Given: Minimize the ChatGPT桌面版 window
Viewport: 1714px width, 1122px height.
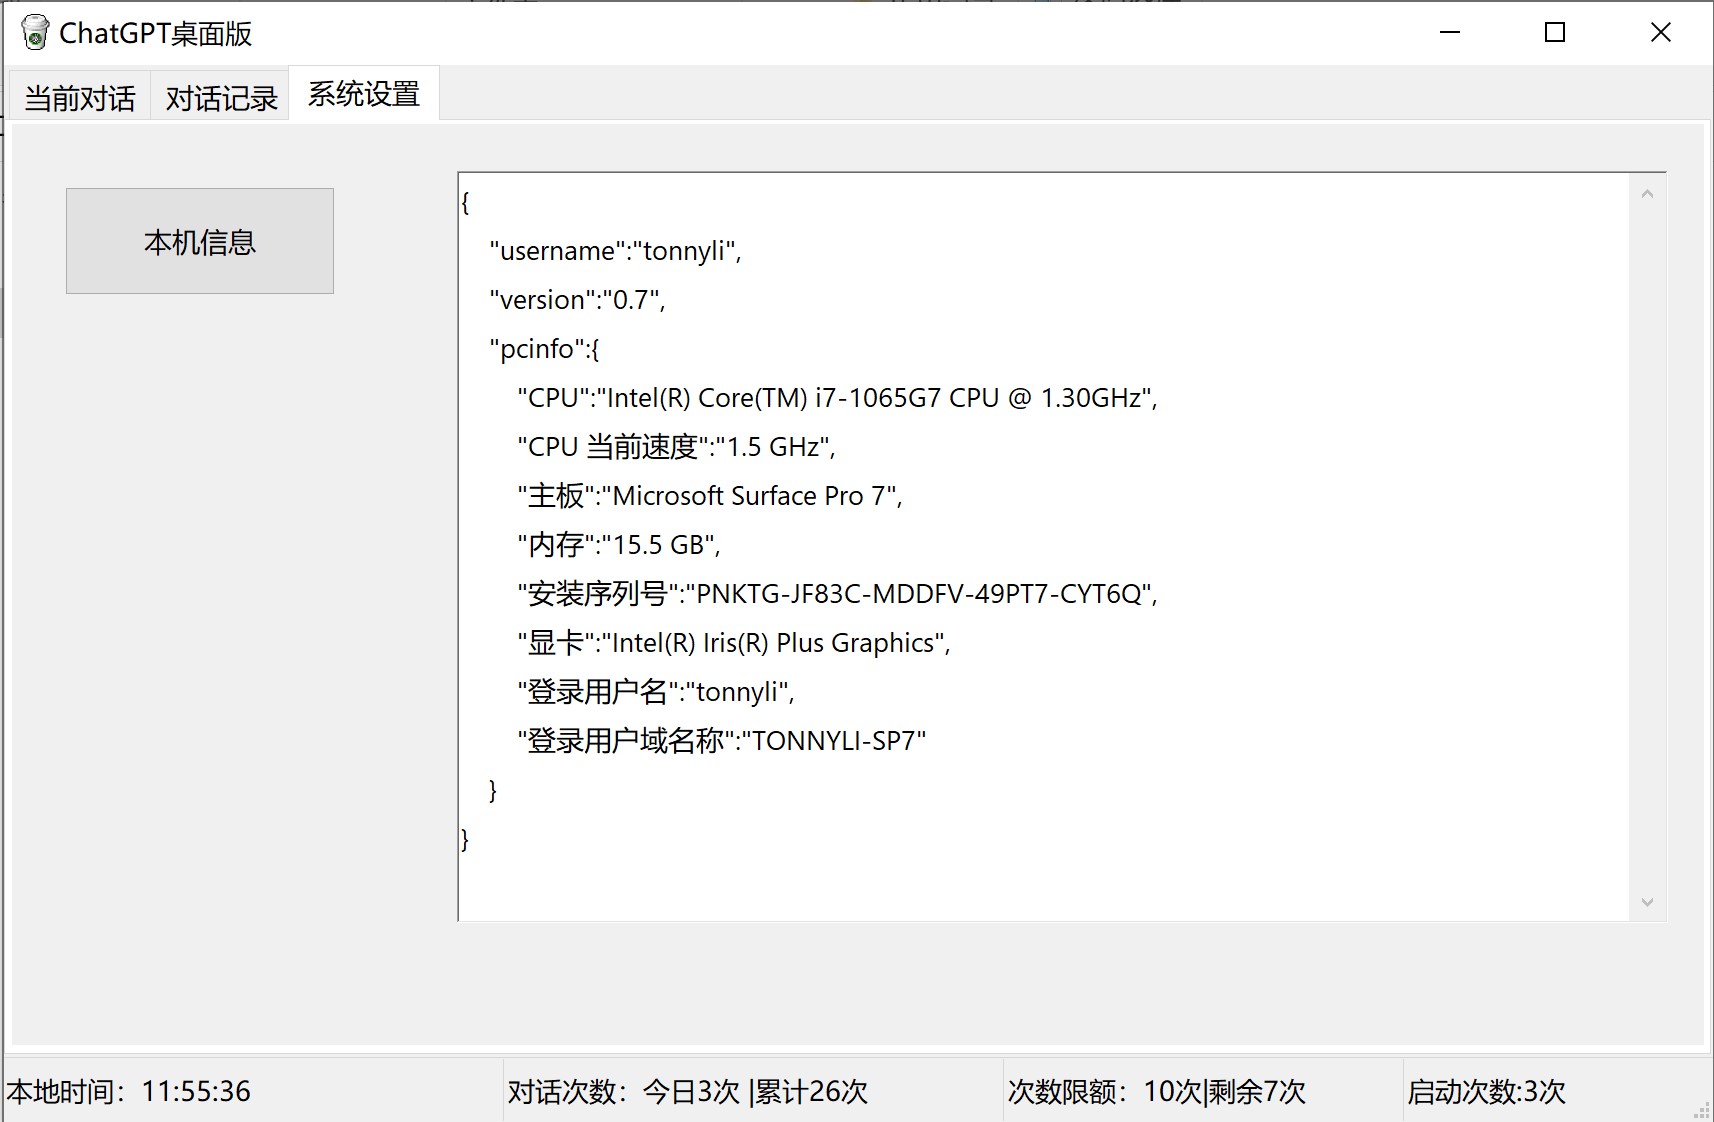Looking at the screenshot, I should pos(1450,33).
